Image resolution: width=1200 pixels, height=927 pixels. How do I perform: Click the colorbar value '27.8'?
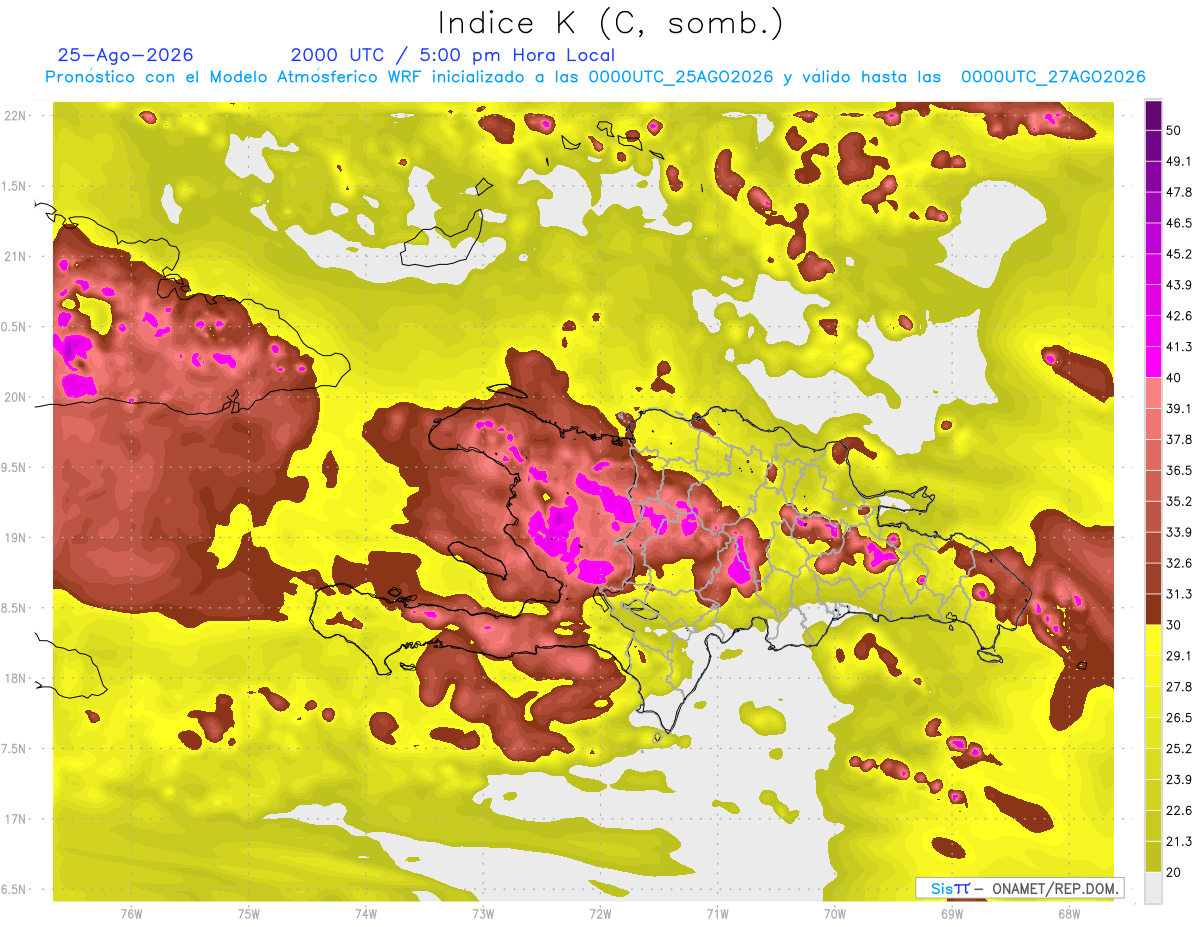click(x=1180, y=687)
